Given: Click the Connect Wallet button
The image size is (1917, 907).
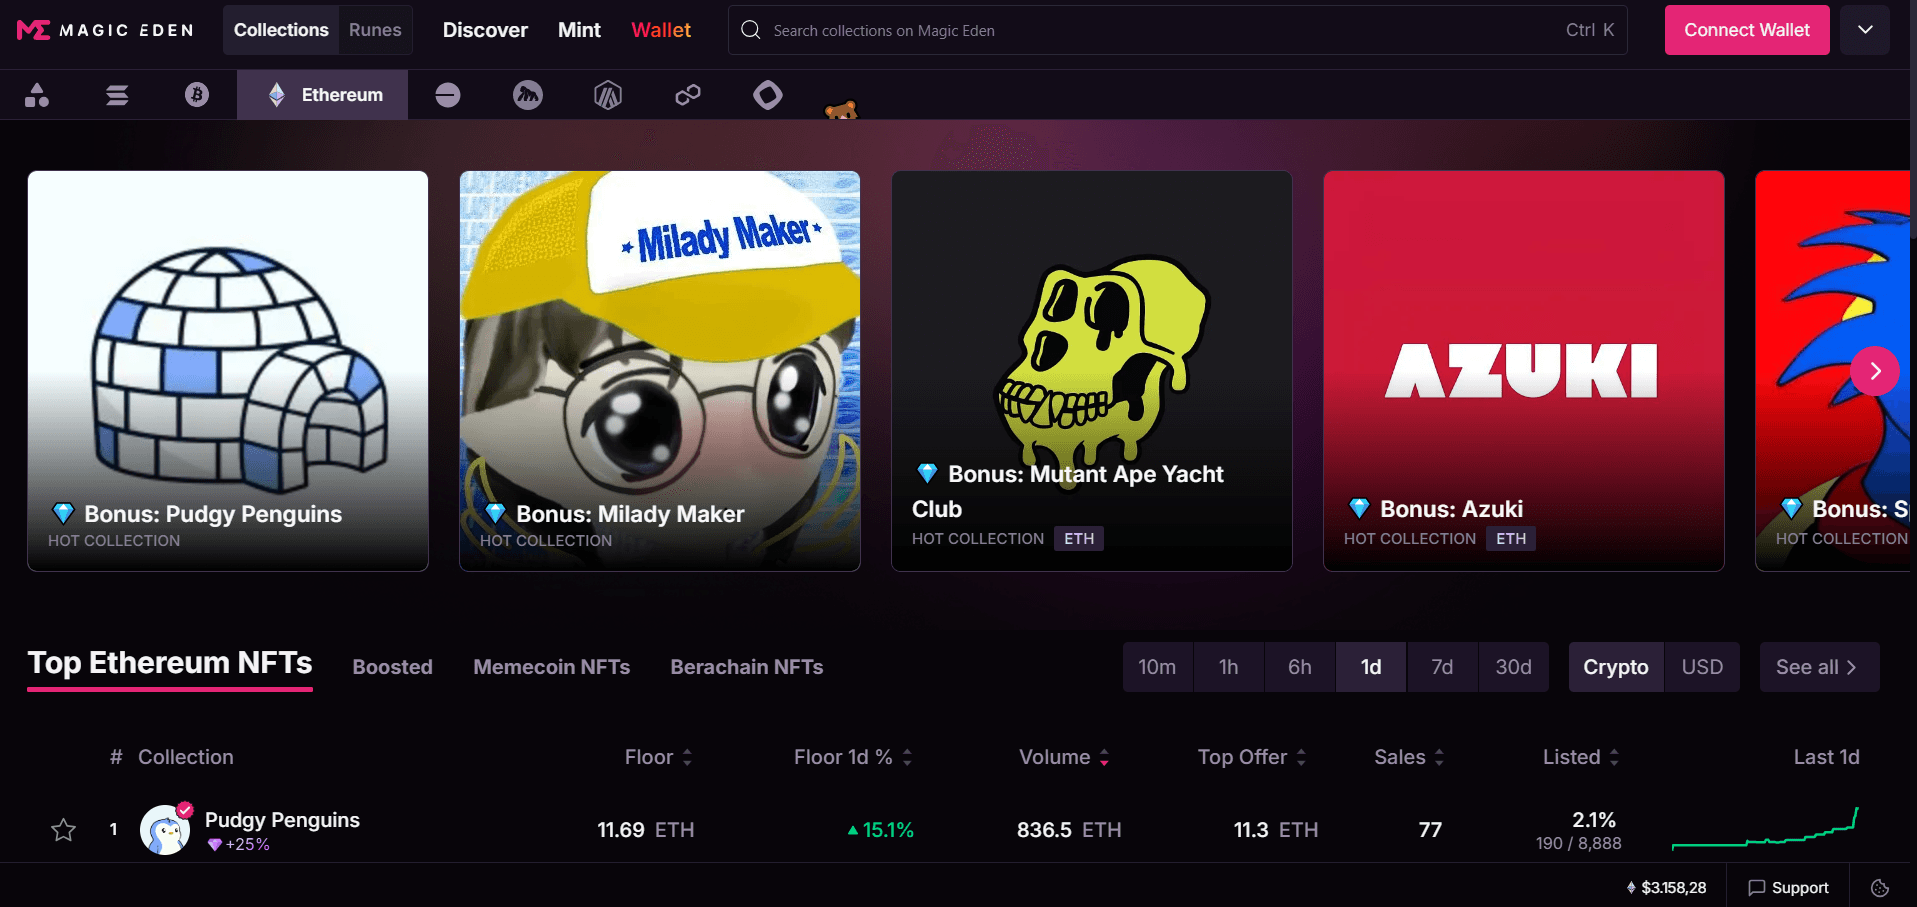Looking at the screenshot, I should click(1747, 30).
